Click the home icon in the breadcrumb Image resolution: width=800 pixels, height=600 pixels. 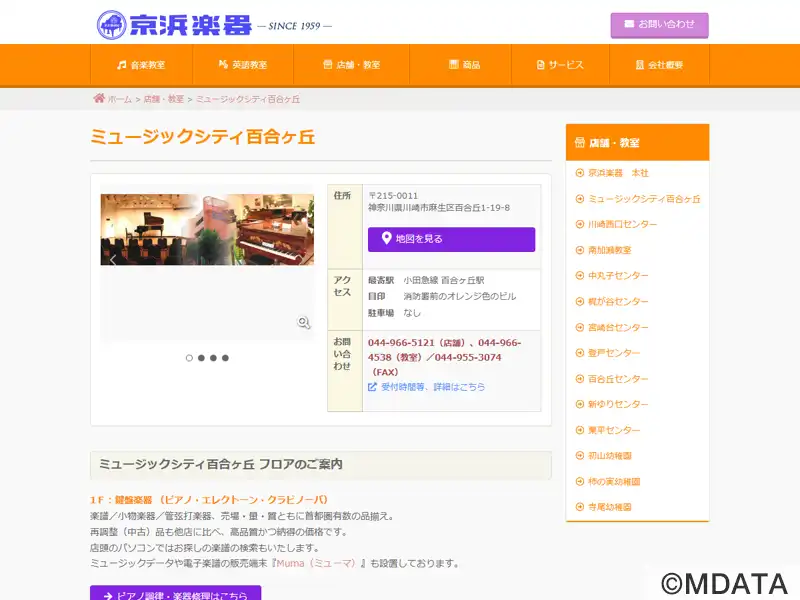pyautogui.click(x=99, y=99)
